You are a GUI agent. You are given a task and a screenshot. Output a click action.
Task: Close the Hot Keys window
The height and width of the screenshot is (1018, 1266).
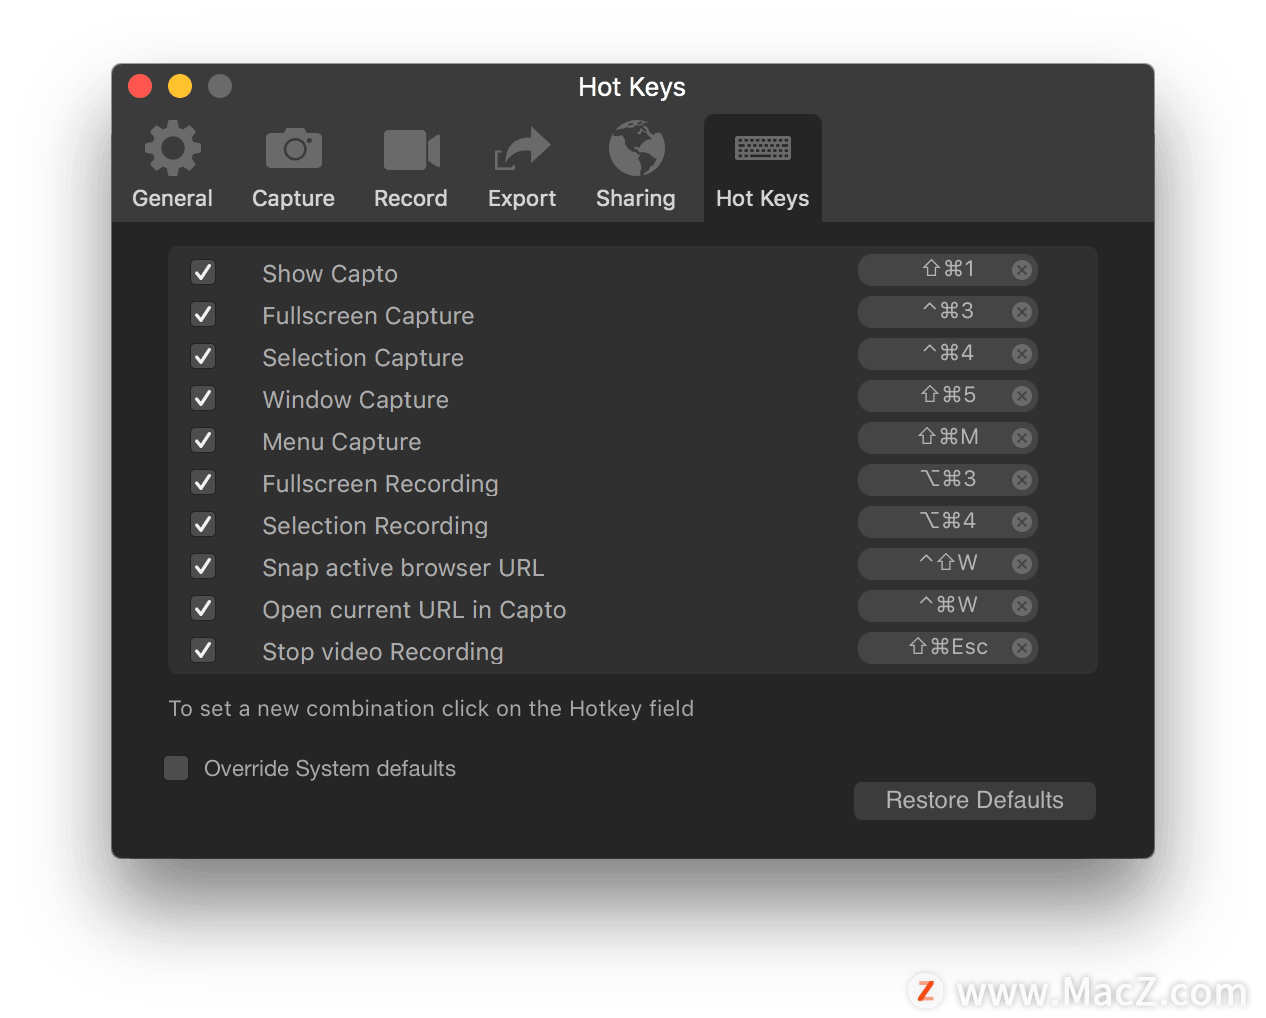point(140,87)
